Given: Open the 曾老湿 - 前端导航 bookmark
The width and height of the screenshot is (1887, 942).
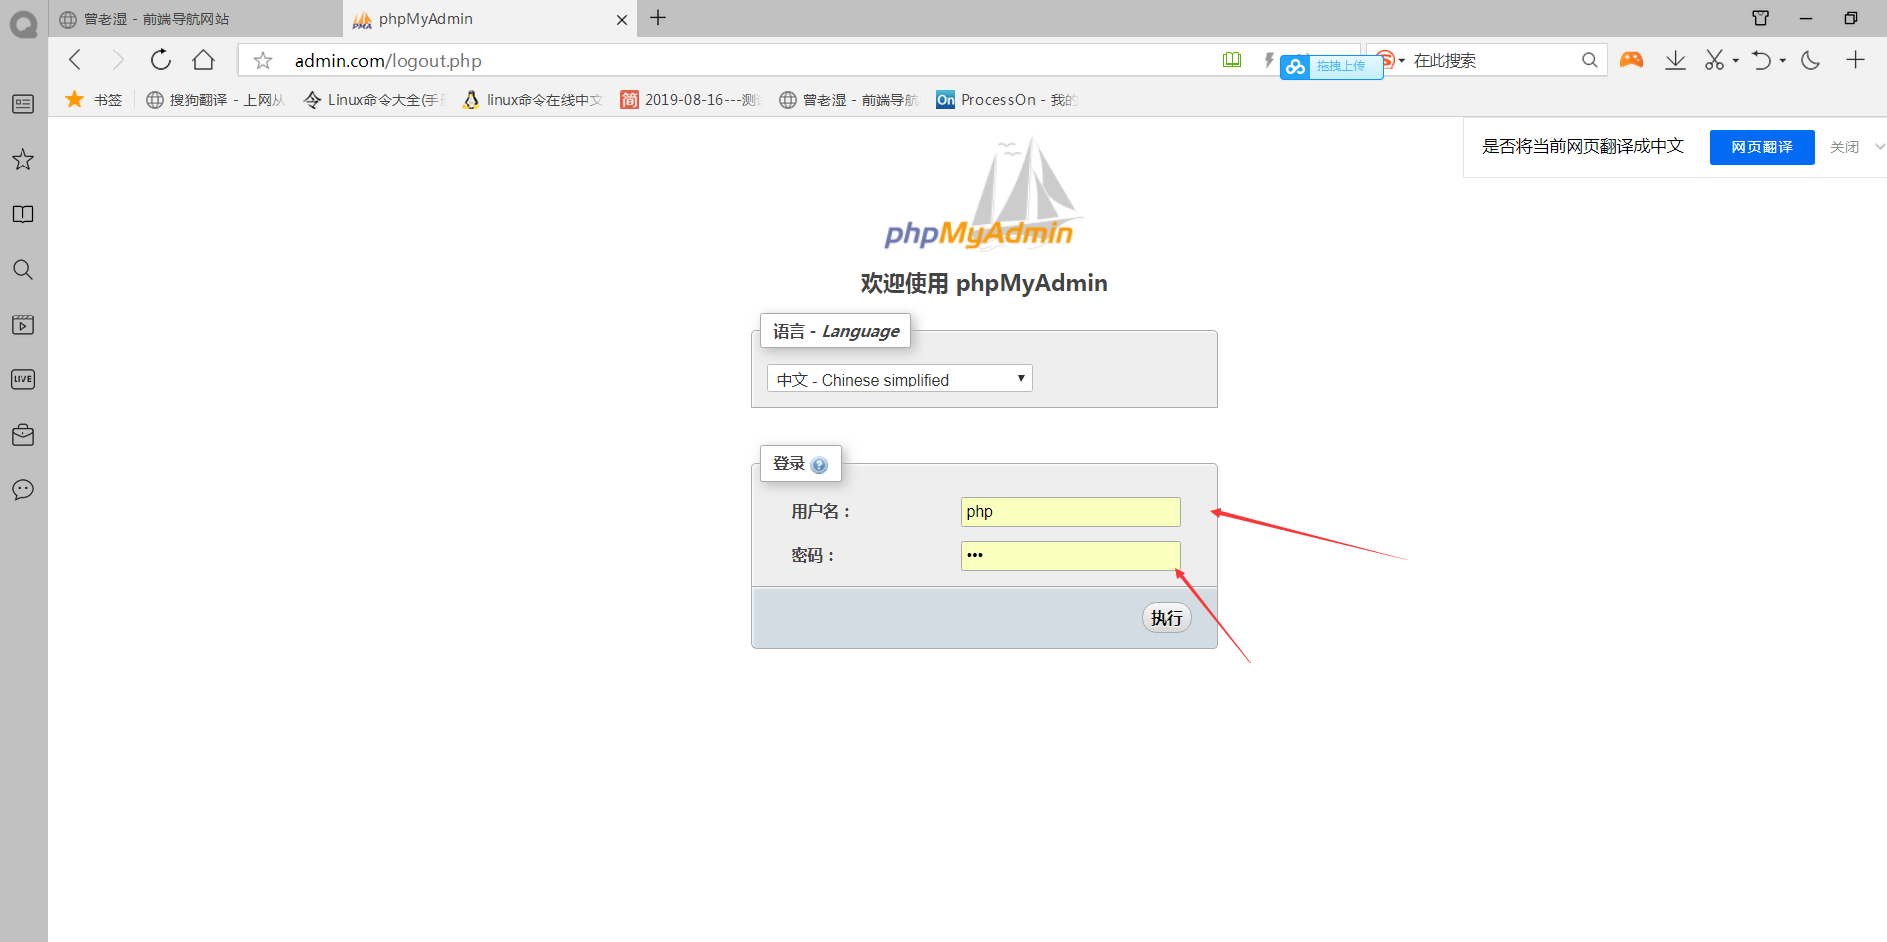Looking at the screenshot, I should [x=848, y=99].
